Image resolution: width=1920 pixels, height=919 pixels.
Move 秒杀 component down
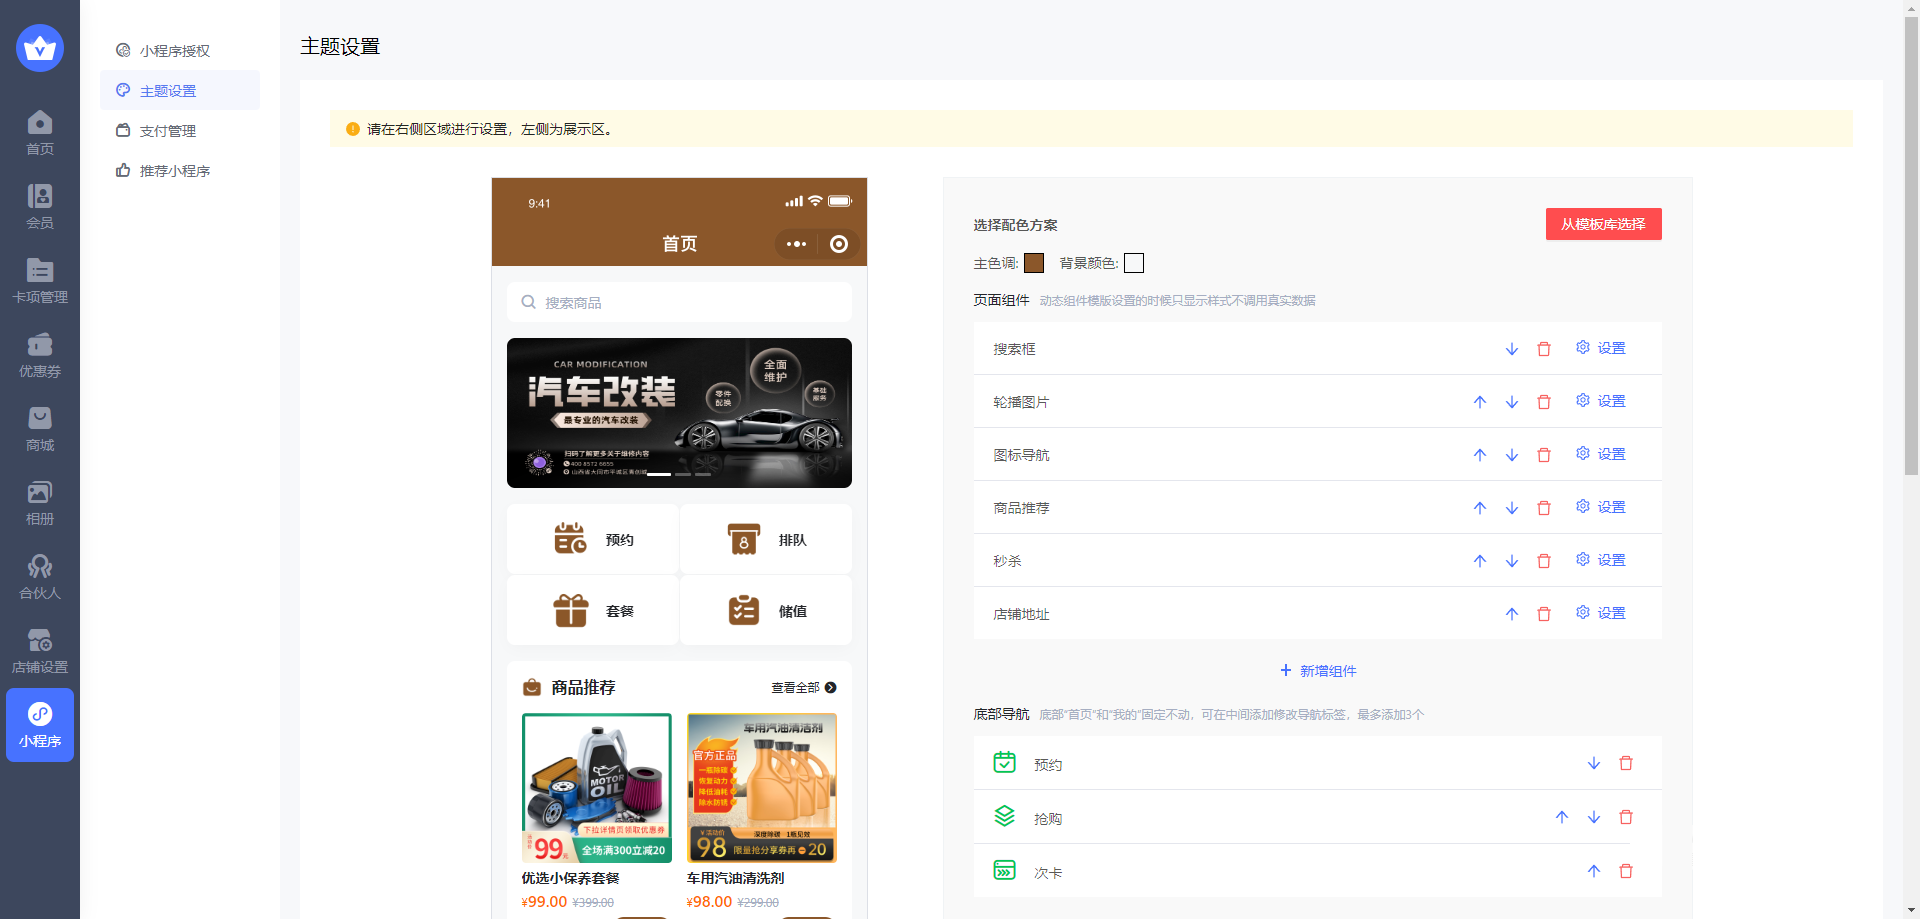click(x=1512, y=561)
